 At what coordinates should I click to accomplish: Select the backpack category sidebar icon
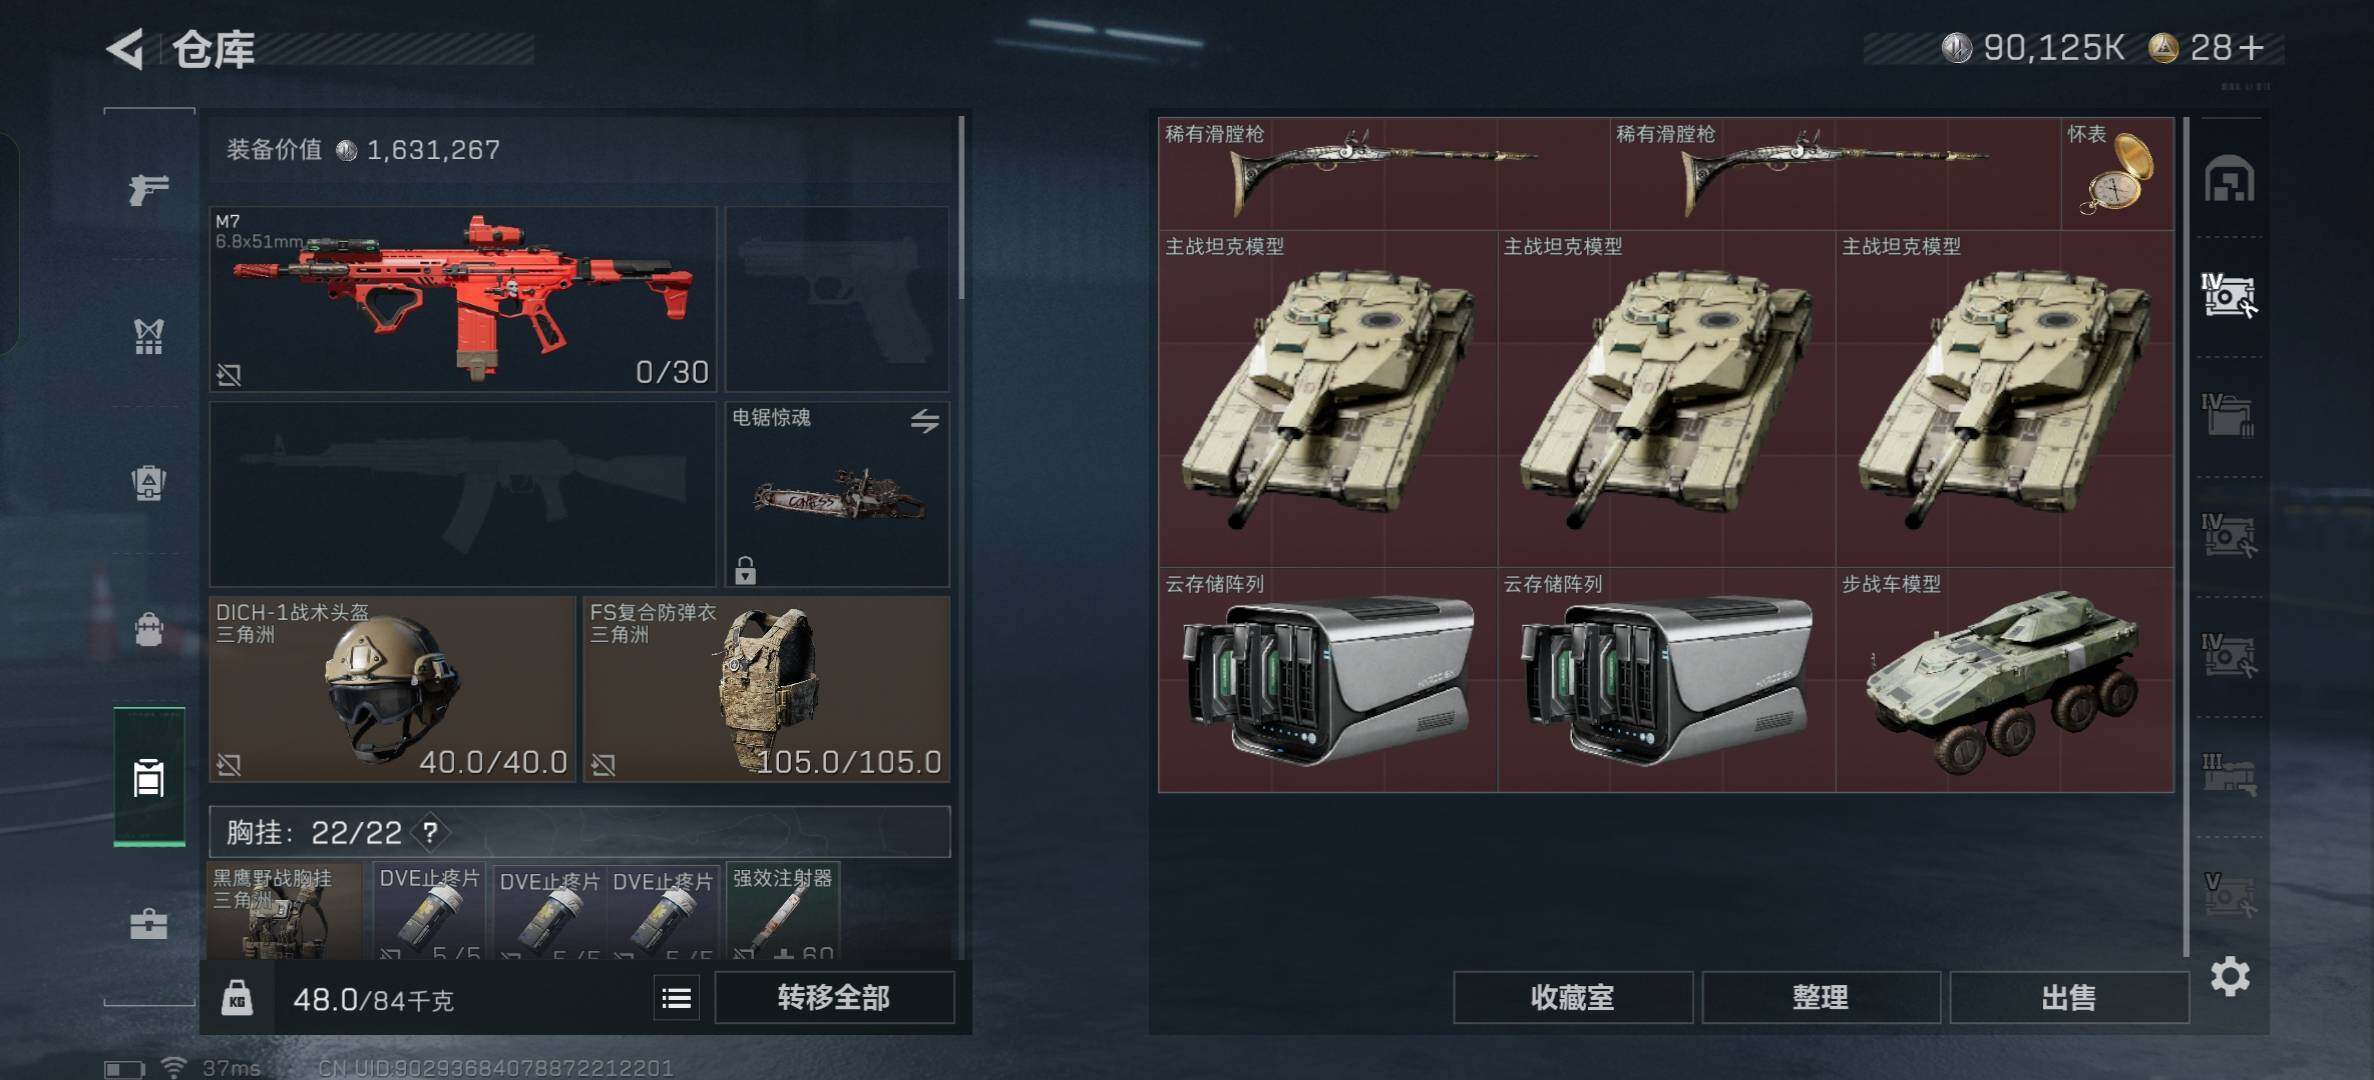[x=149, y=629]
